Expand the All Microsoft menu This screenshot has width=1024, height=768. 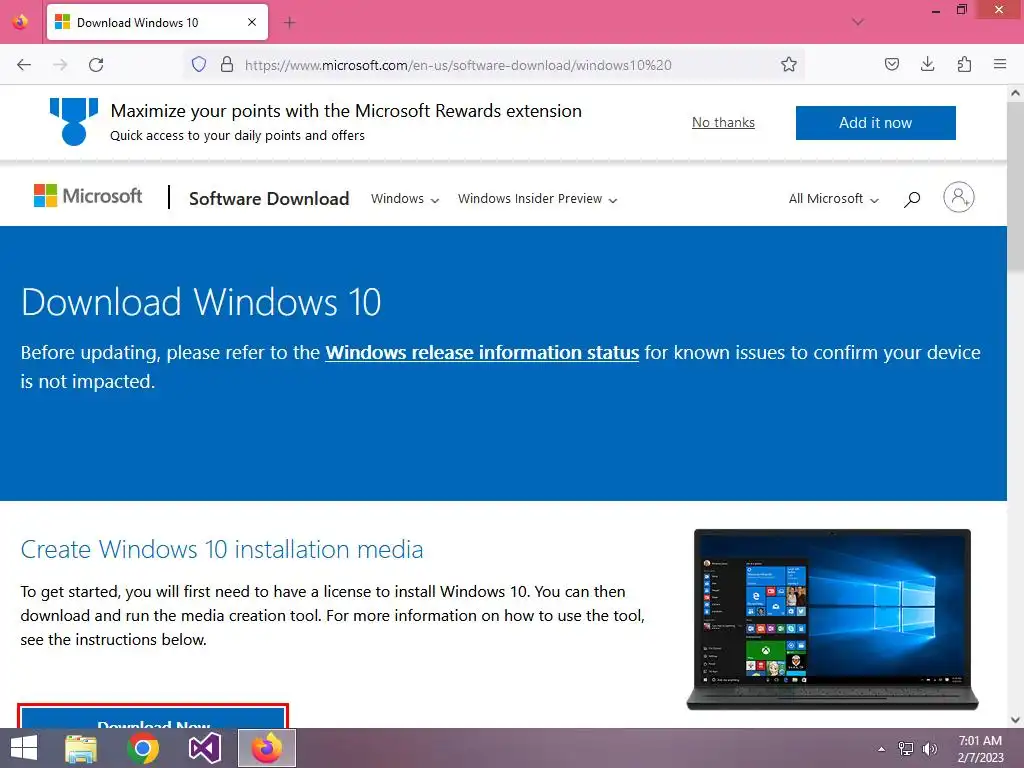point(833,199)
